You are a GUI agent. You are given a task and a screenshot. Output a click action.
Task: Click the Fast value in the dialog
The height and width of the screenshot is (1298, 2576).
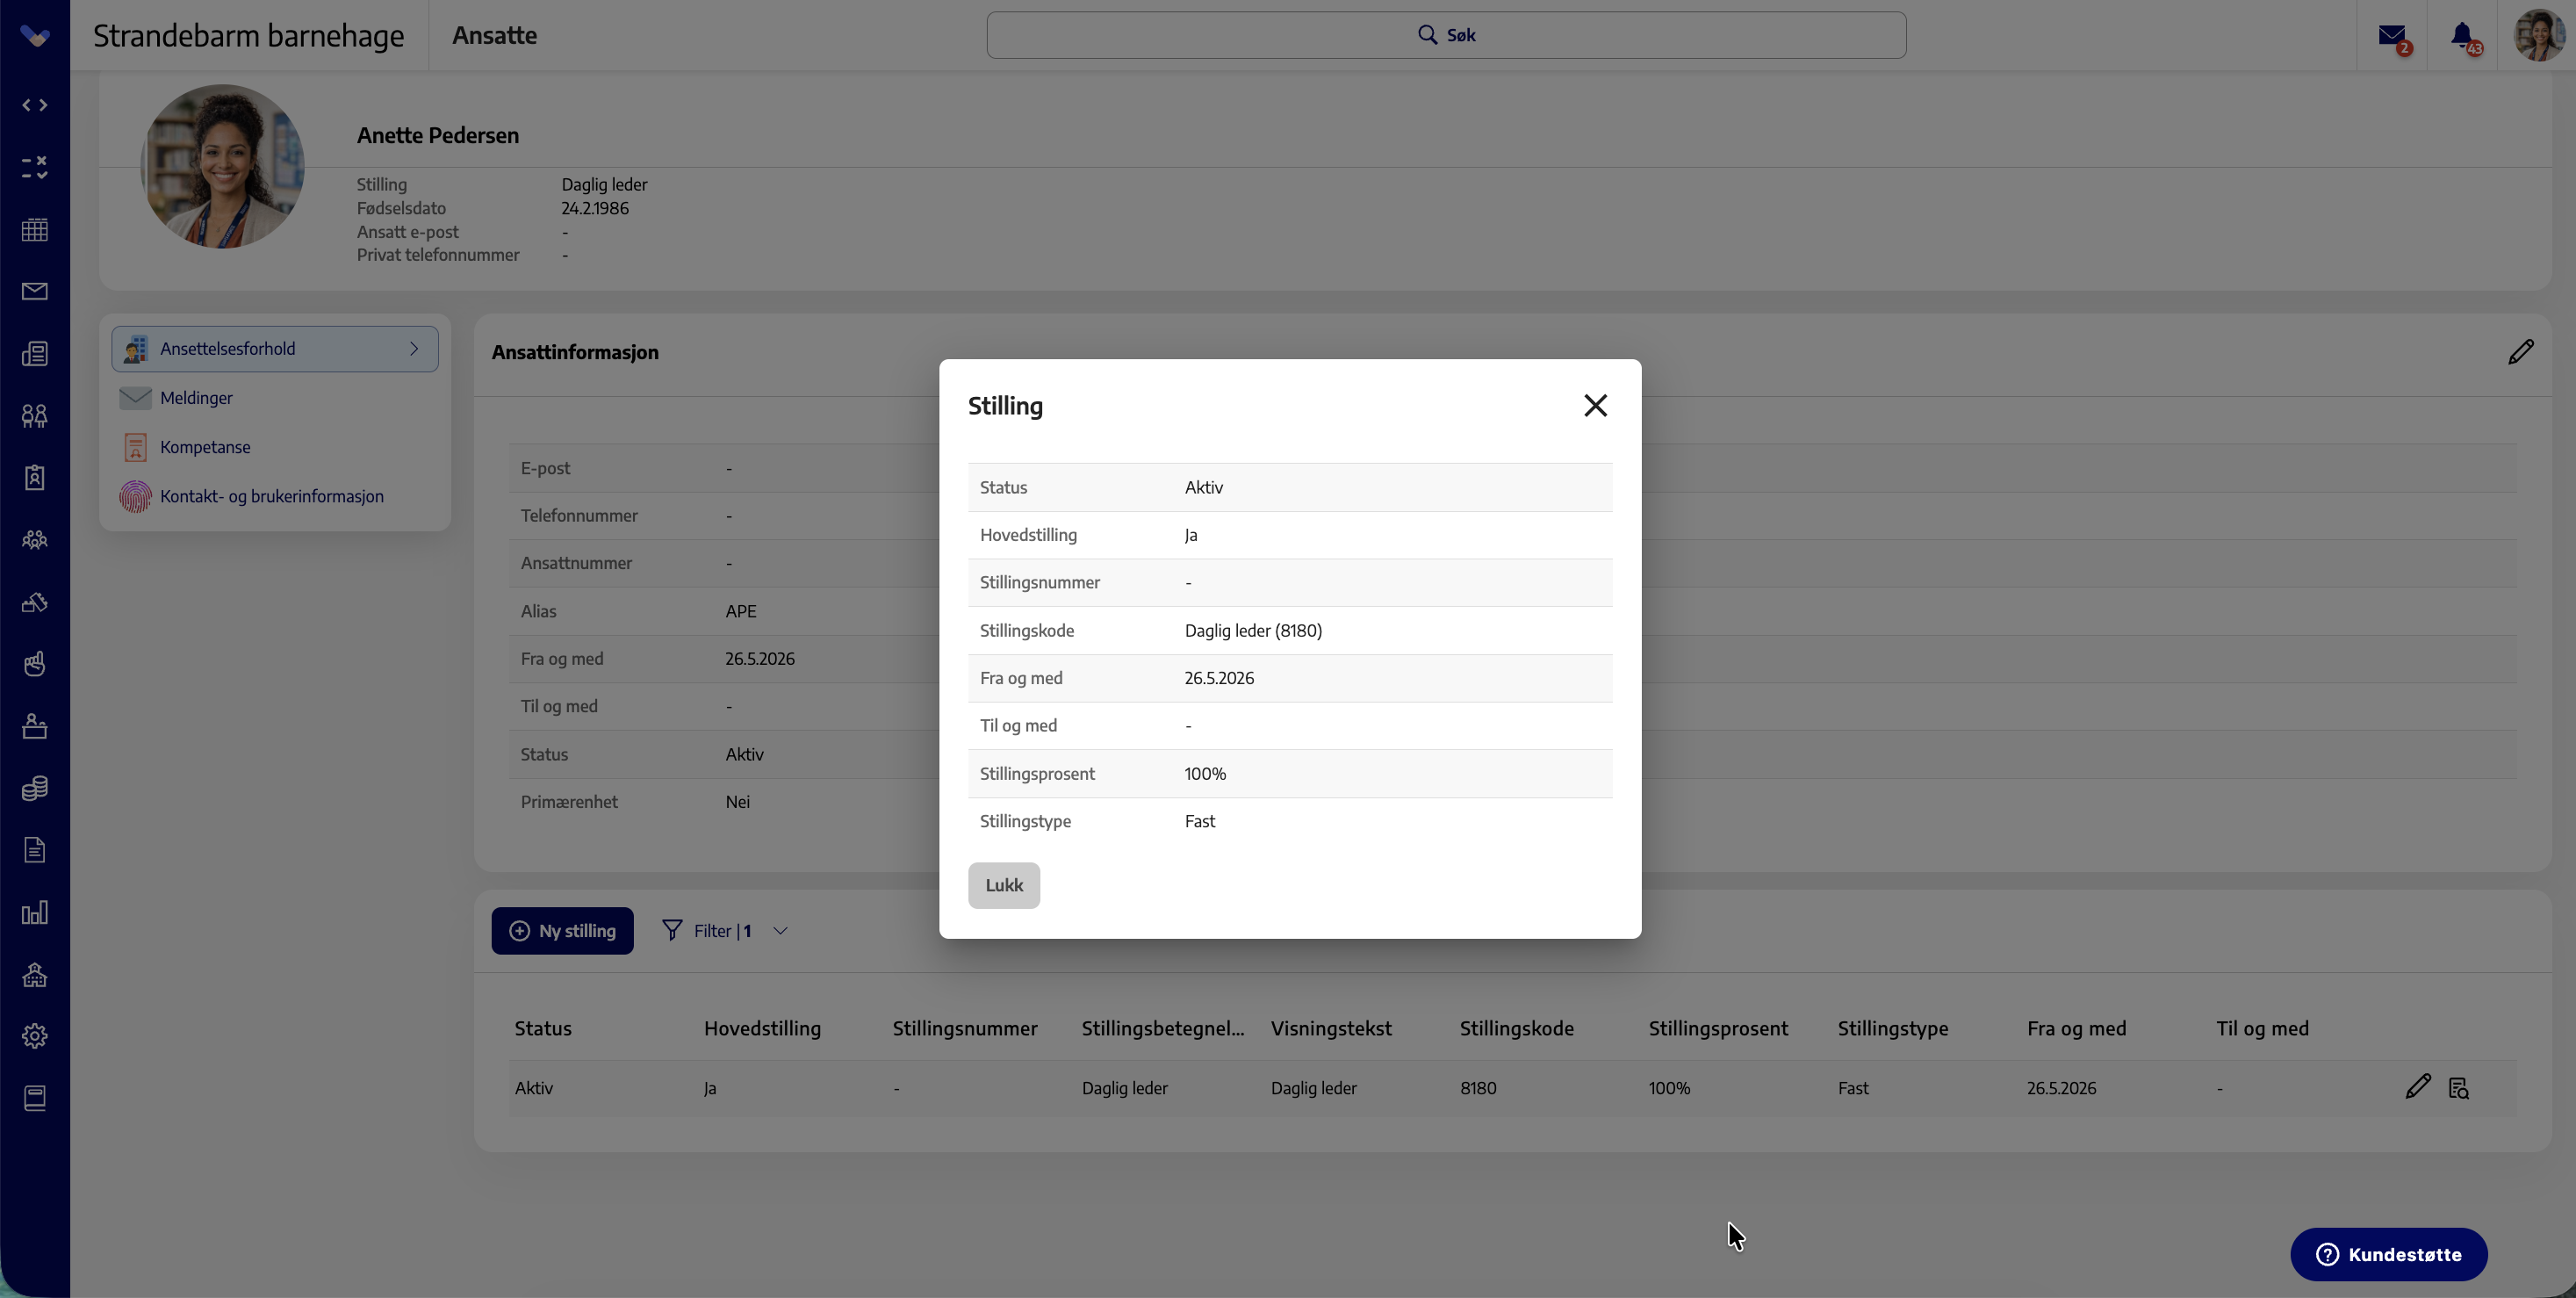coord(1200,821)
